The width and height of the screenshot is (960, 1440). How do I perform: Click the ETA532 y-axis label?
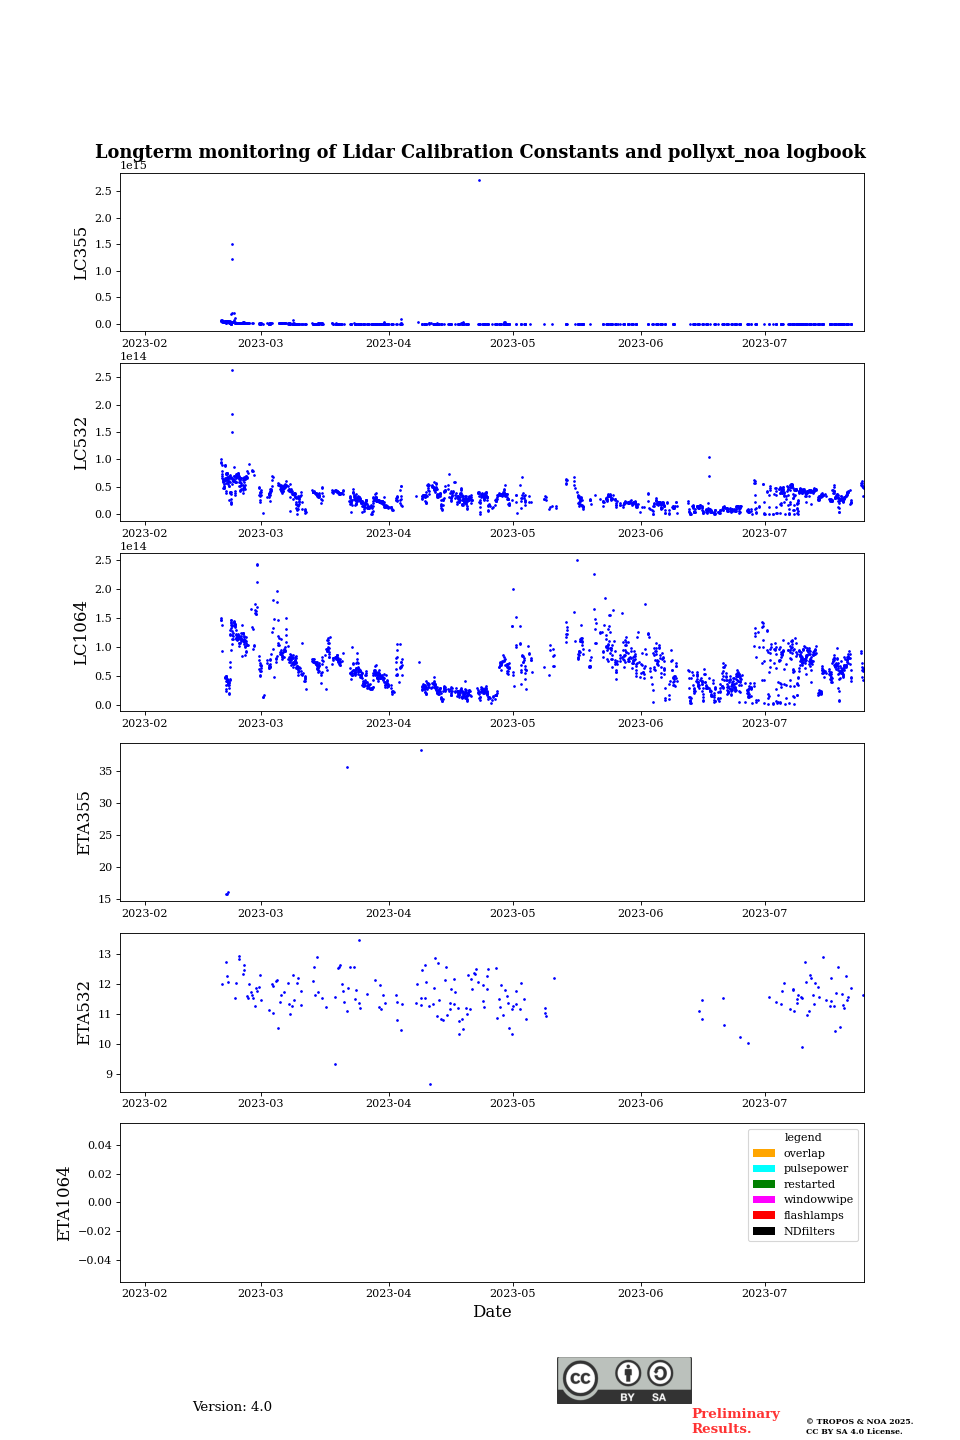tap(84, 1013)
